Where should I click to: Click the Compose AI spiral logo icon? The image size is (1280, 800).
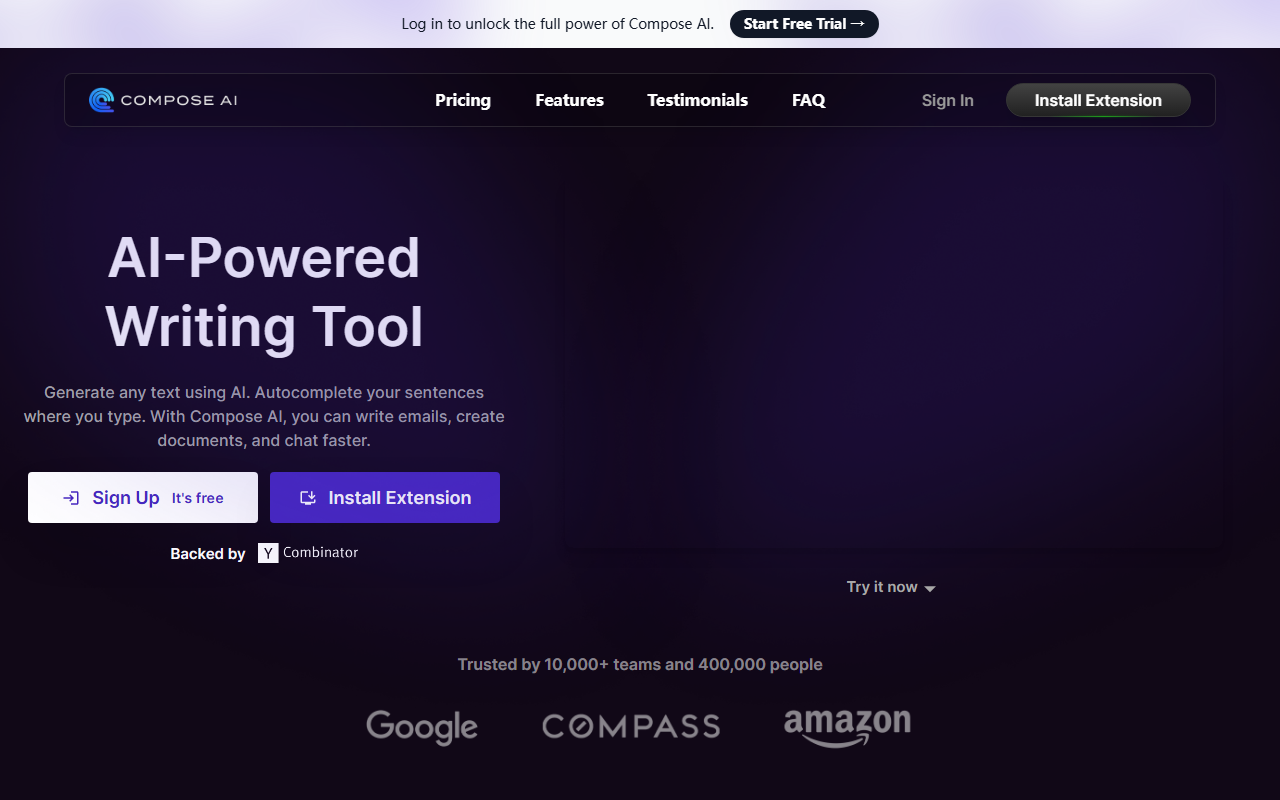(101, 100)
